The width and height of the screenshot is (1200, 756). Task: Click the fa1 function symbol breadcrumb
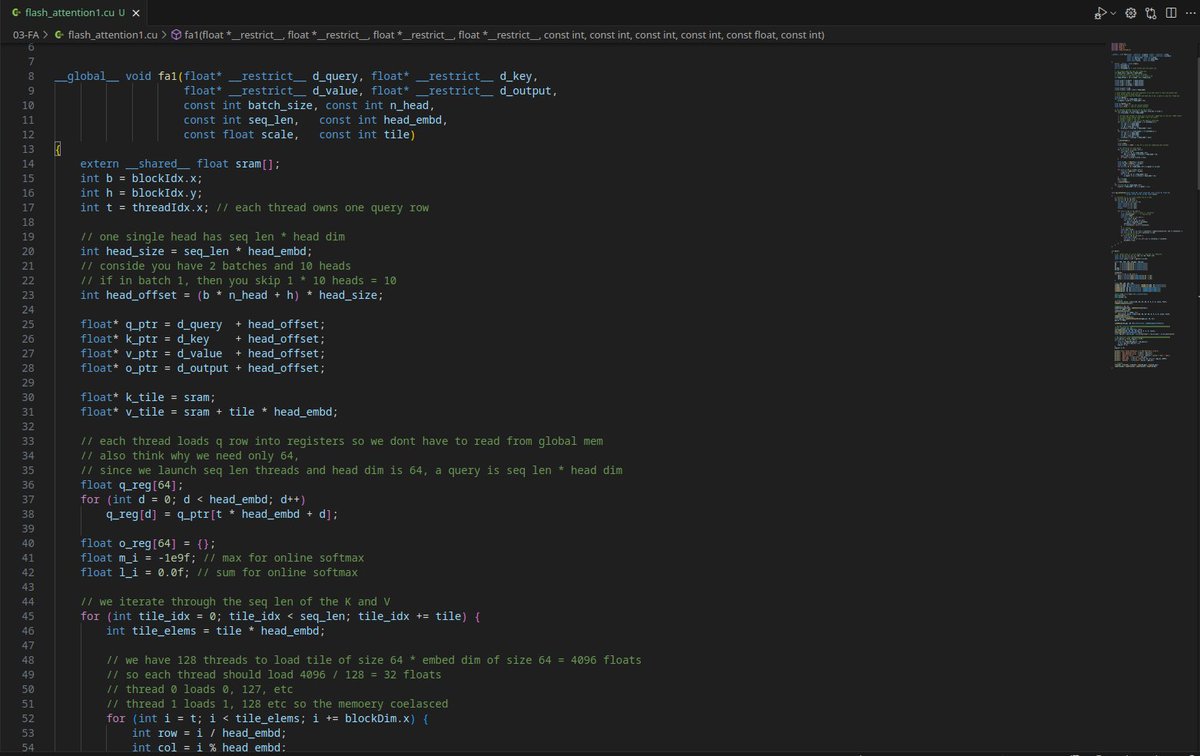(504, 35)
